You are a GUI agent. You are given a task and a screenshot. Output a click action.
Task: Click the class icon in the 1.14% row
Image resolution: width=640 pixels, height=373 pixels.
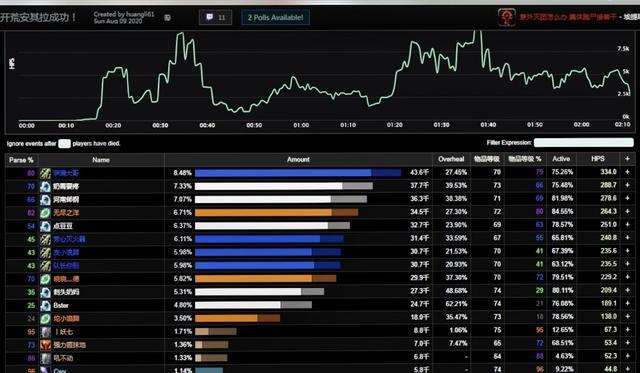45,370
